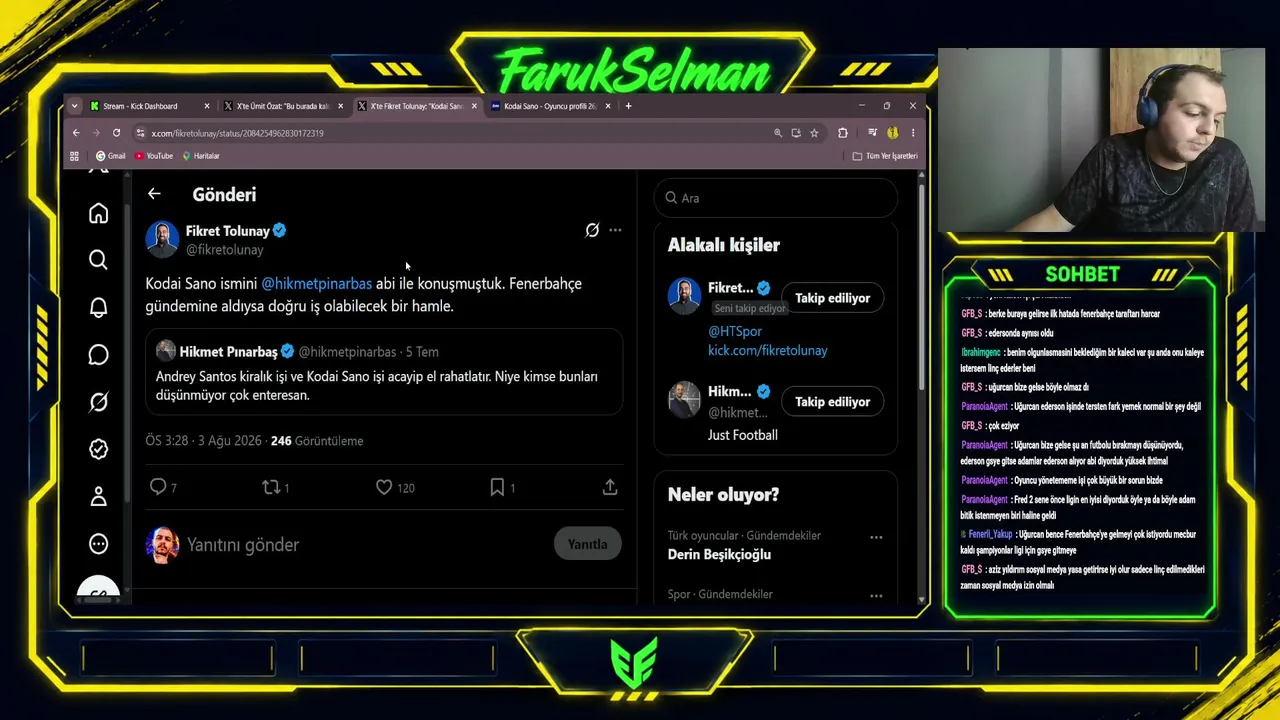
Task: Open the Haritalar bookmark
Action: (201, 156)
